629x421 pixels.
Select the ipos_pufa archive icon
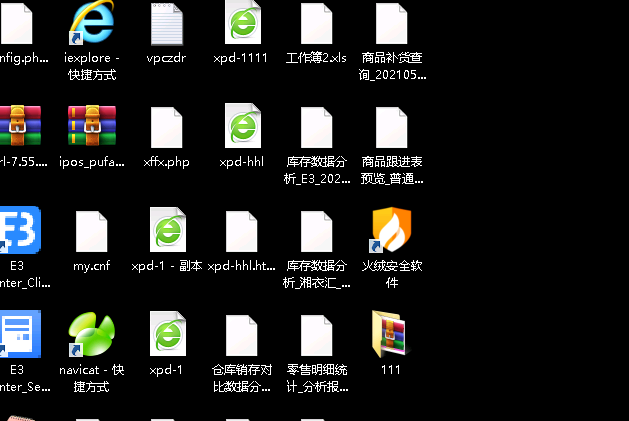[x=92, y=127]
